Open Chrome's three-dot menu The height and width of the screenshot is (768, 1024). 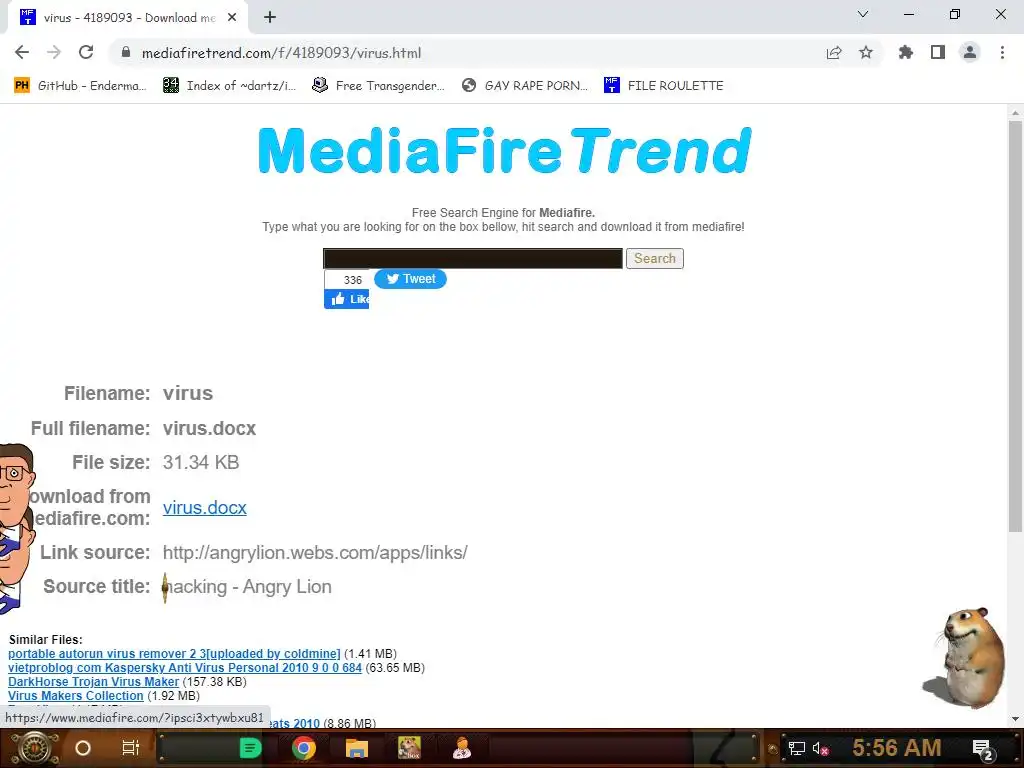click(1002, 52)
